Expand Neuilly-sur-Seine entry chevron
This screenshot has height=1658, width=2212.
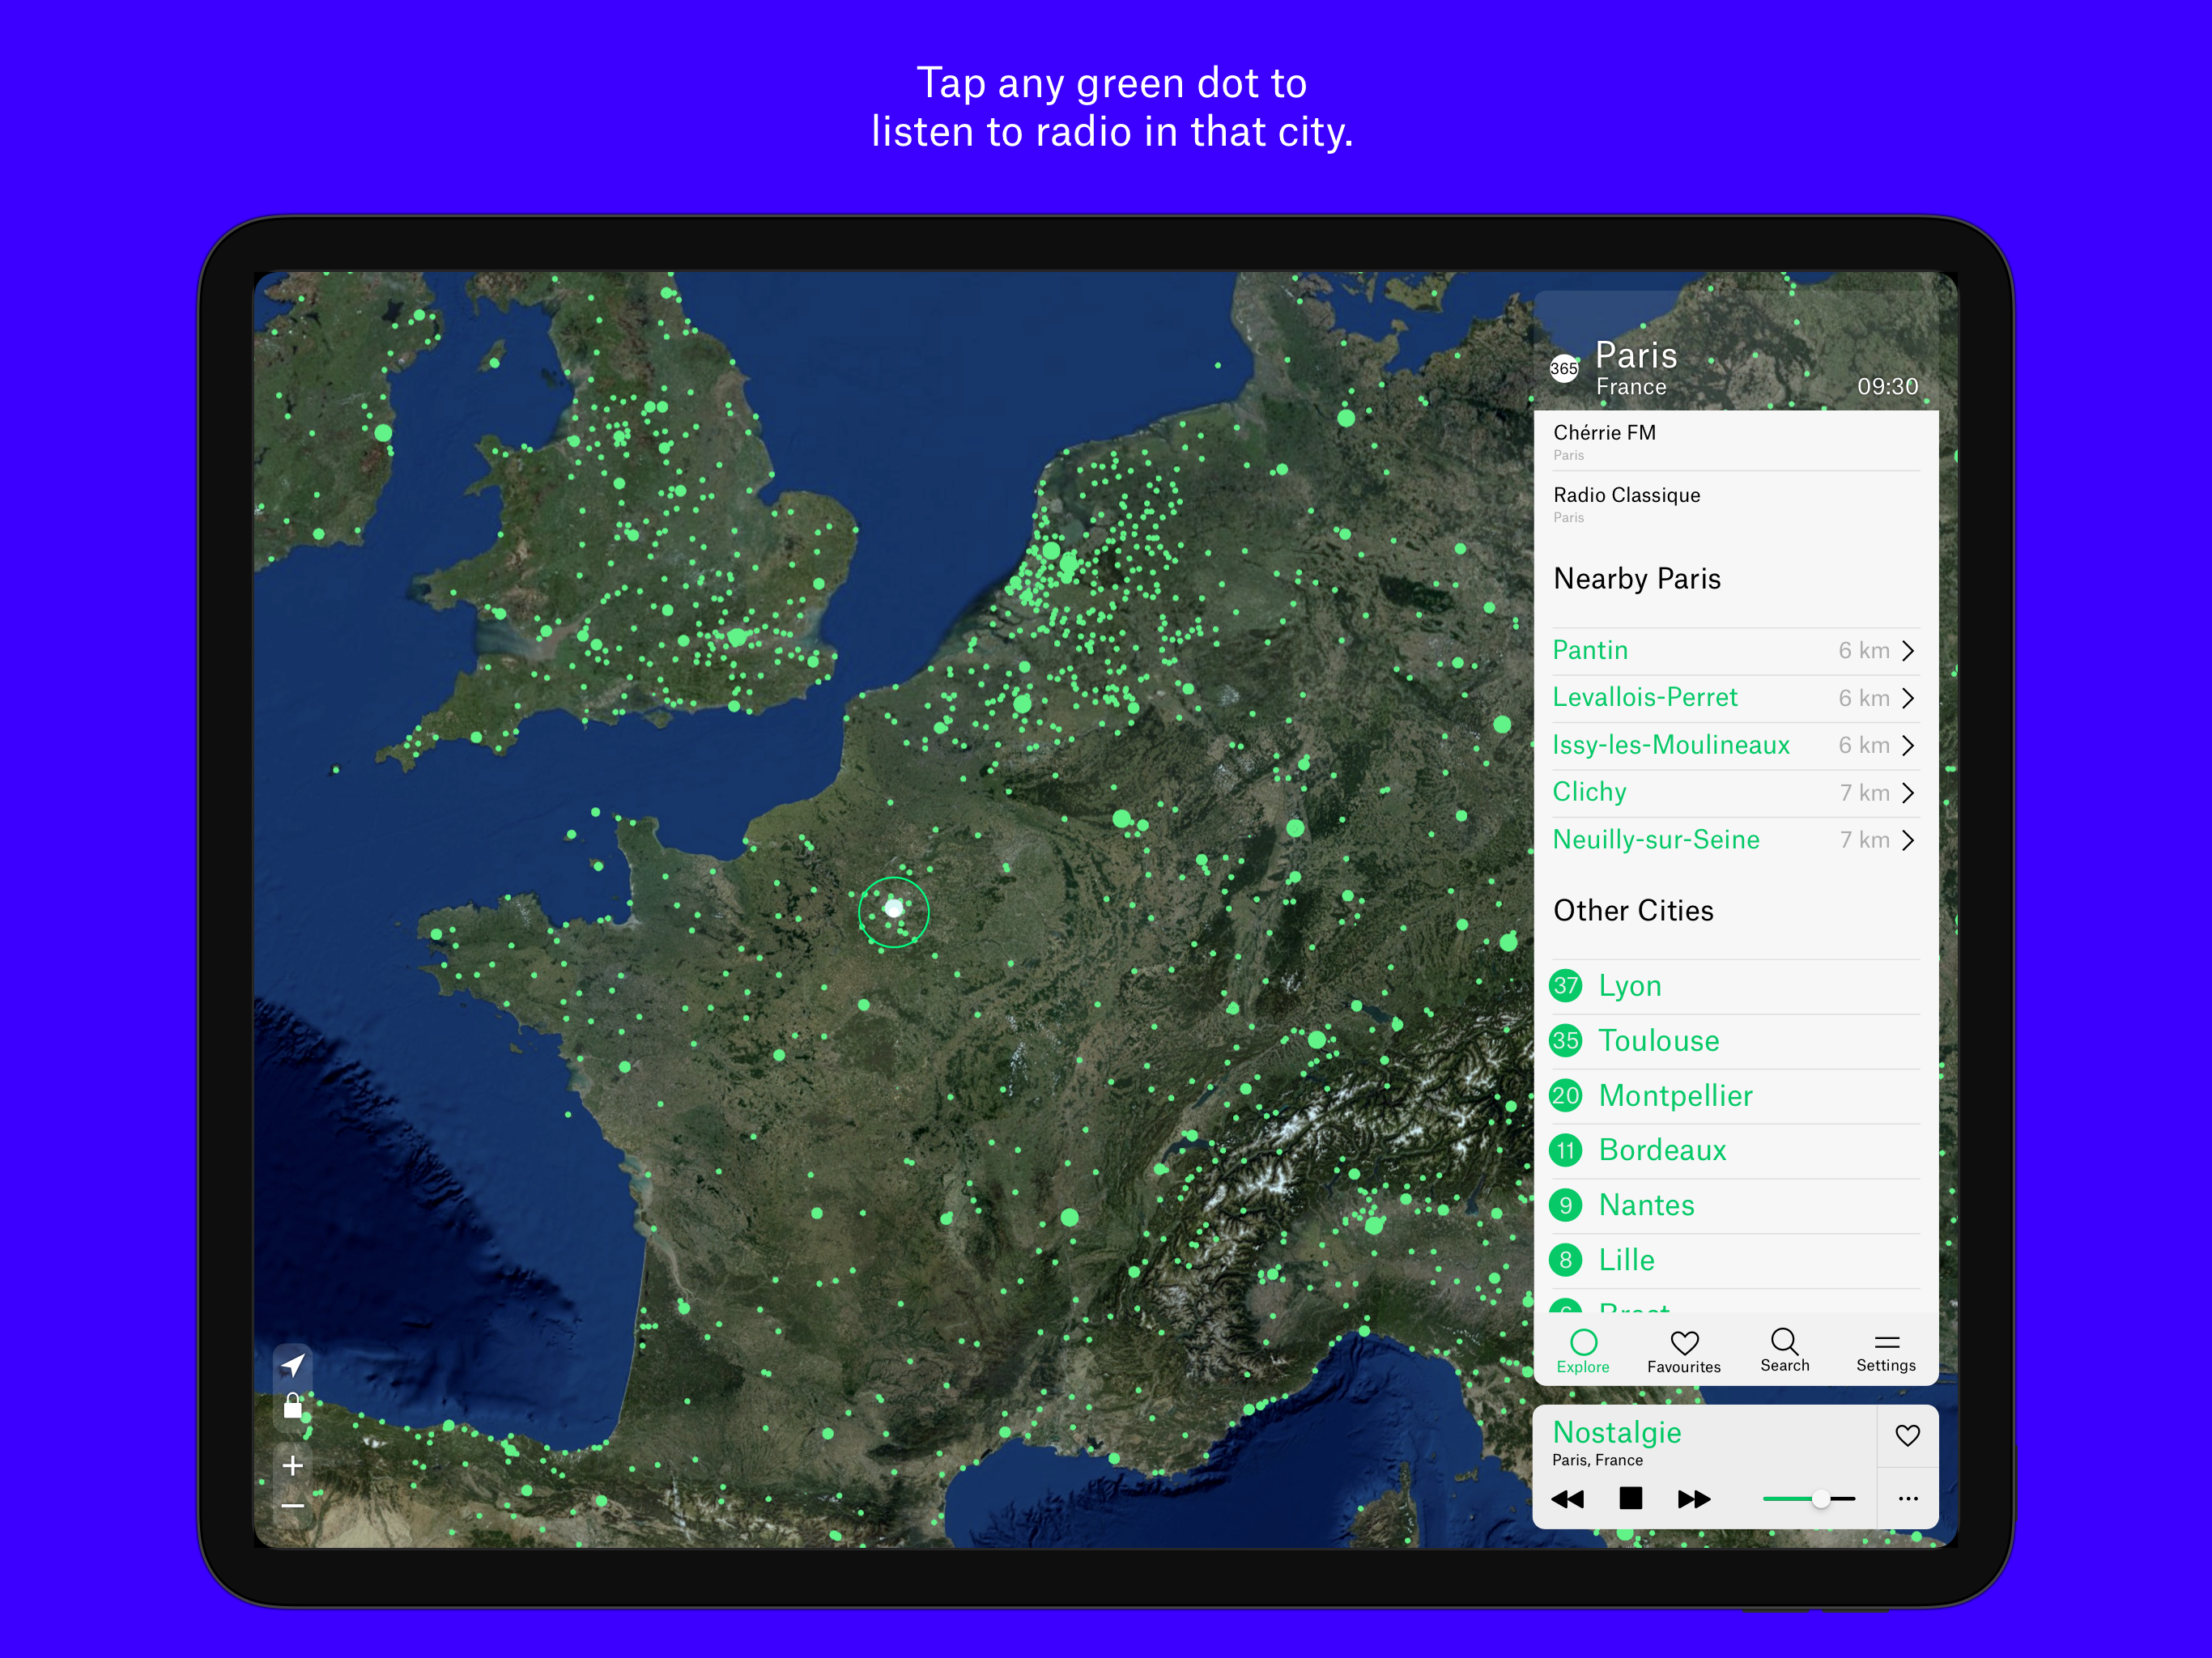click(1907, 840)
